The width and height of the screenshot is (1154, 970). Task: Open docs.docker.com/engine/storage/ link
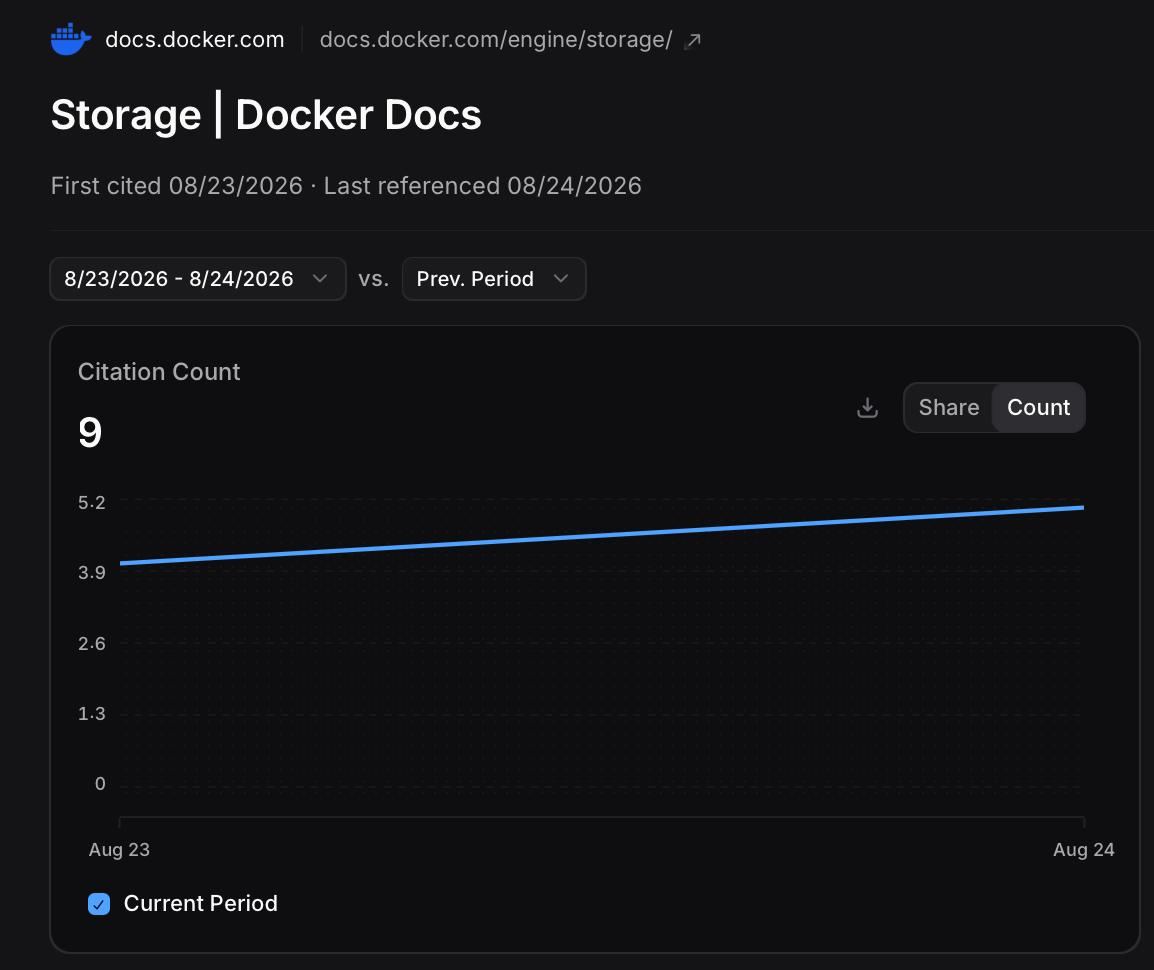pyautogui.click(x=495, y=40)
